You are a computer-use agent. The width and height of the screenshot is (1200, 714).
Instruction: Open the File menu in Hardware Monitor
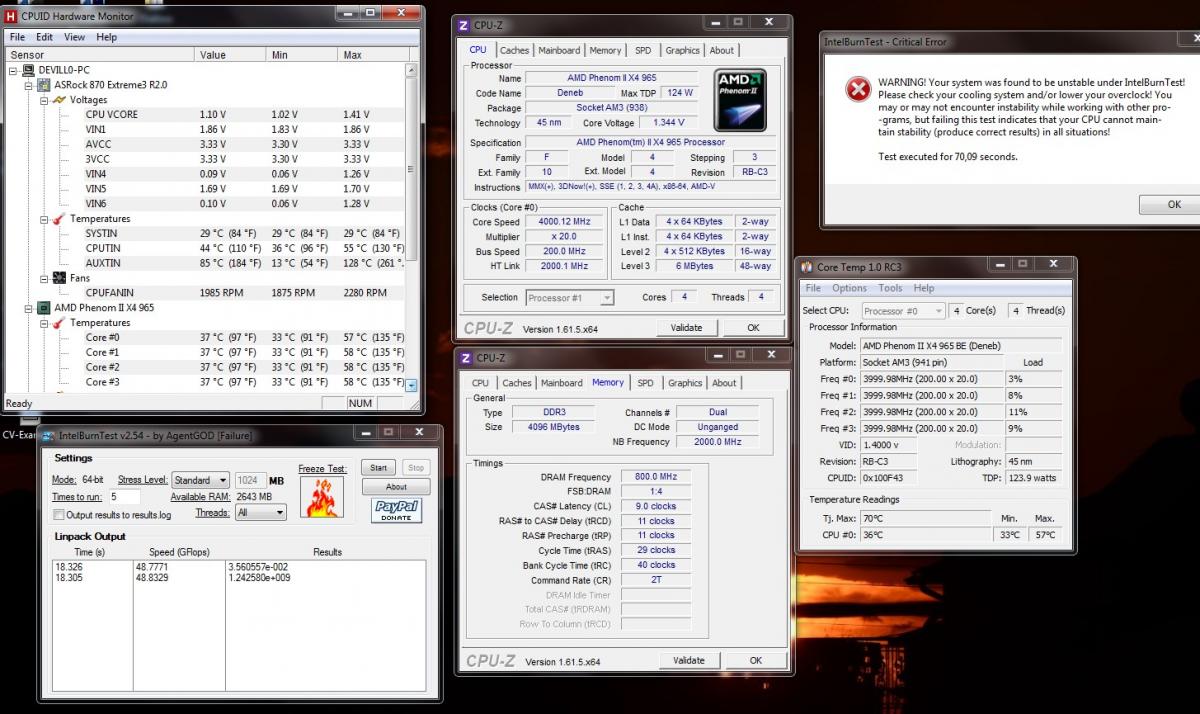pos(17,37)
